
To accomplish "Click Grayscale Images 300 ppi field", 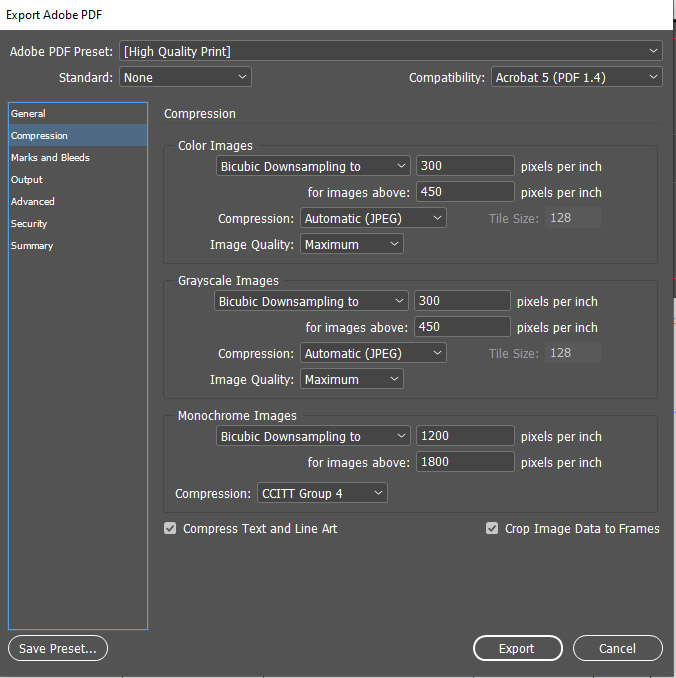I will tap(462, 301).
